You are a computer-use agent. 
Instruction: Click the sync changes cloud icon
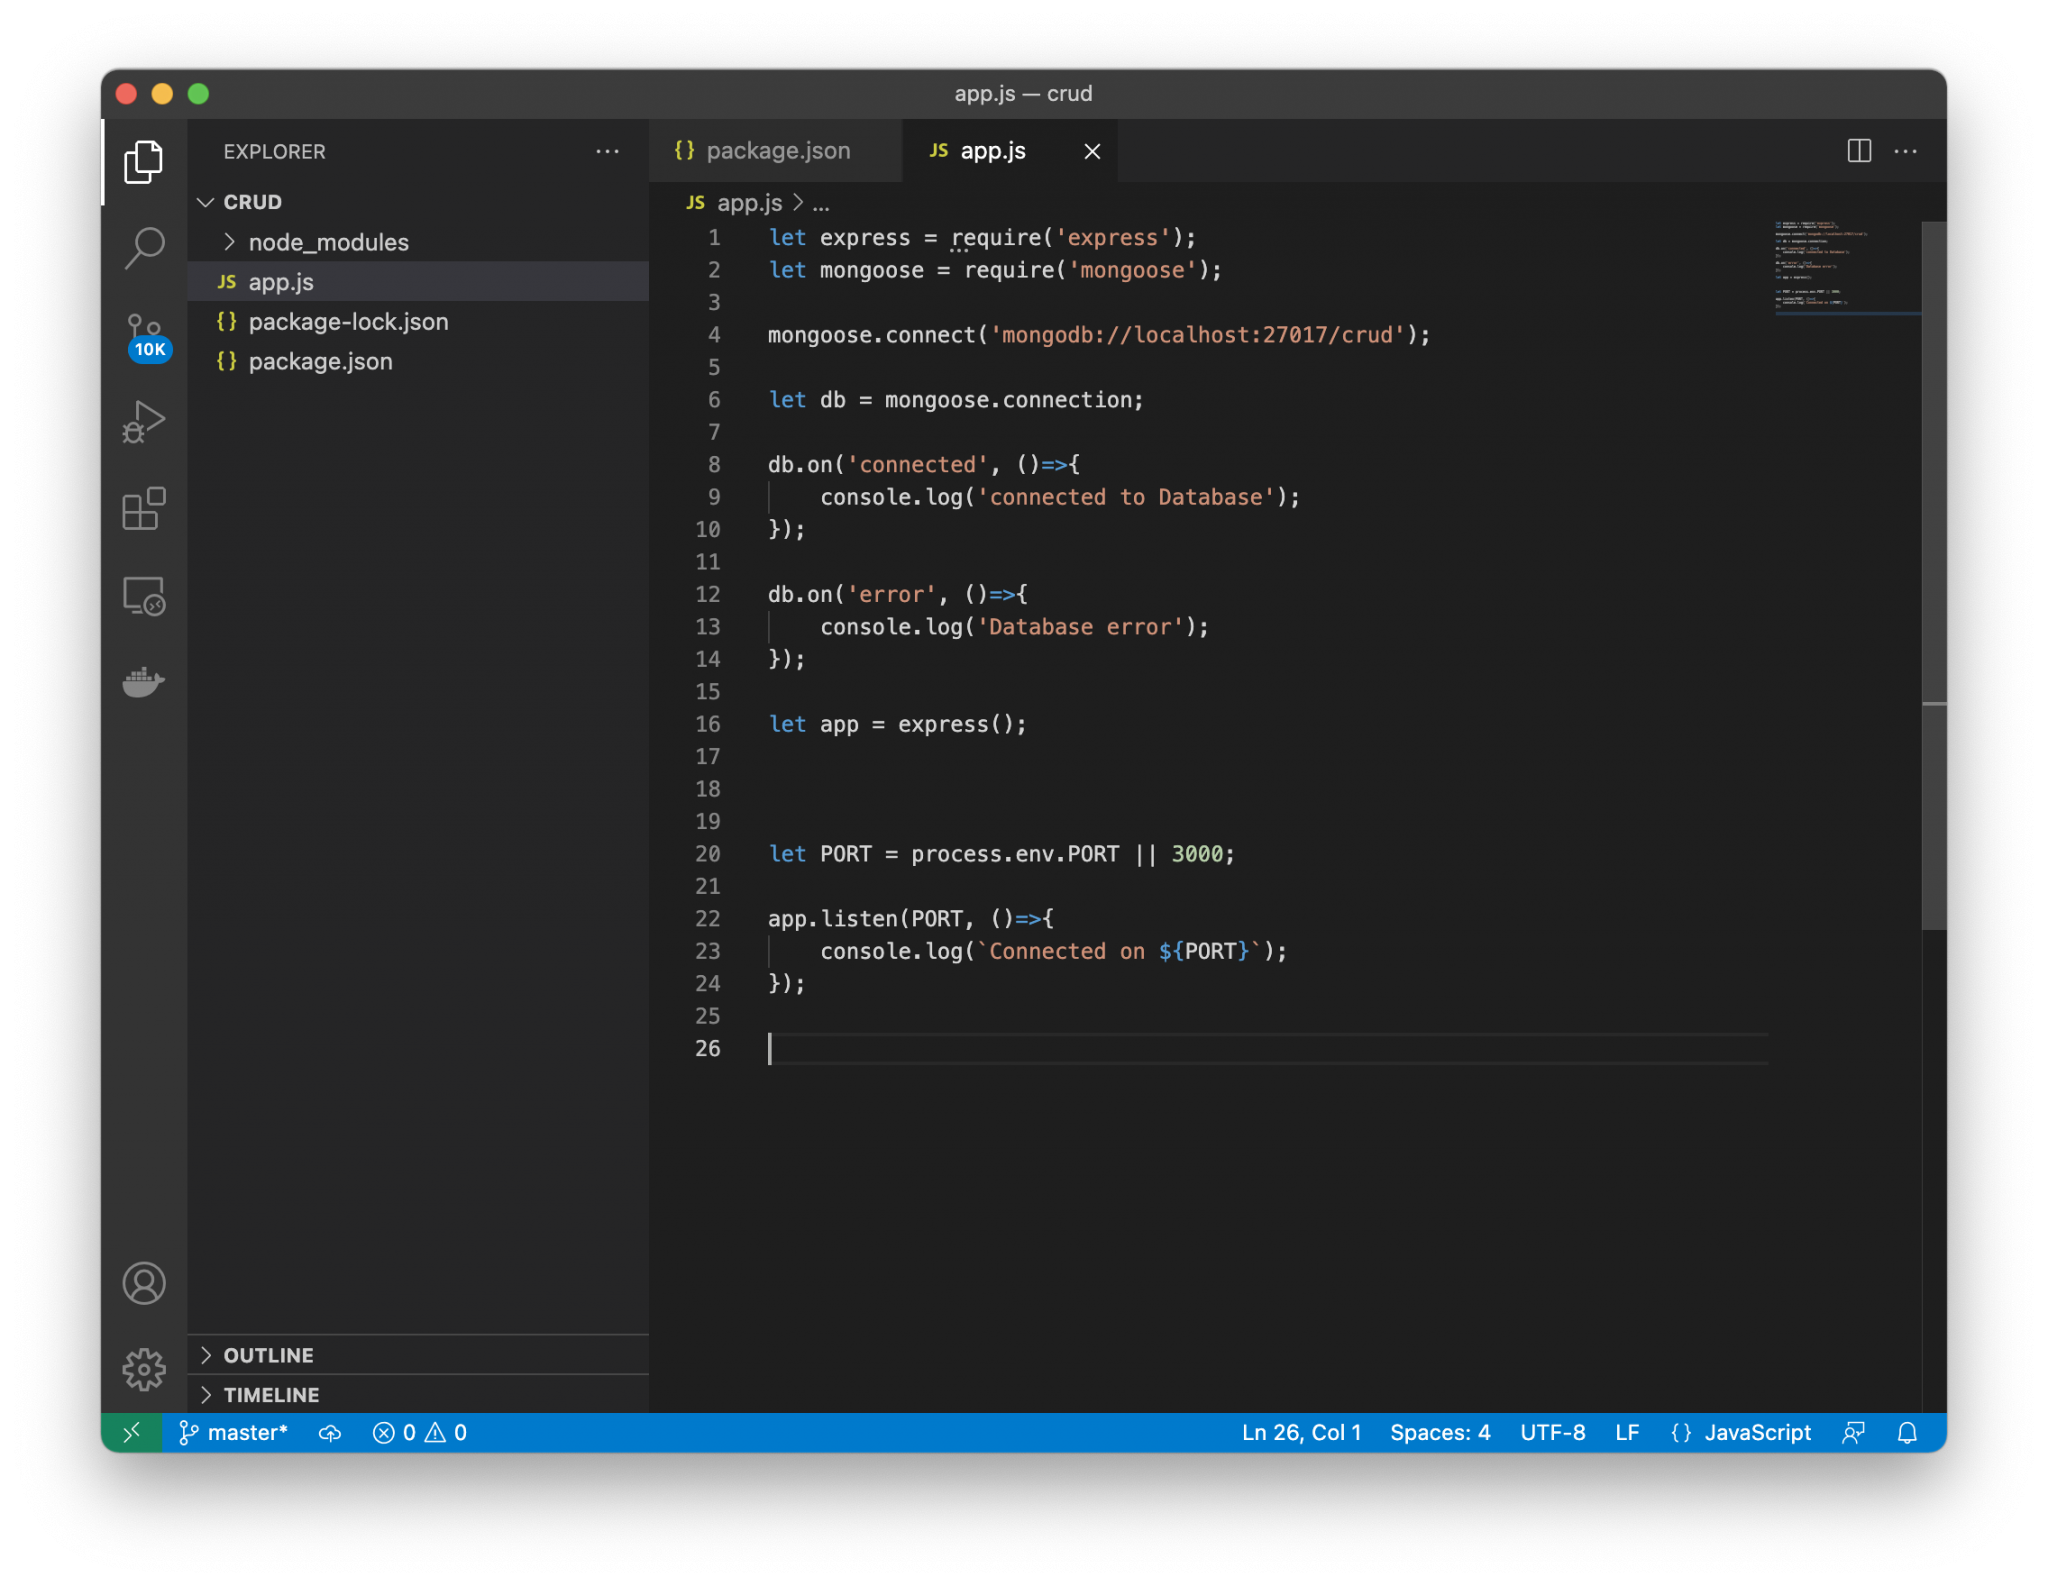pyautogui.click(x=330, y=1432)
